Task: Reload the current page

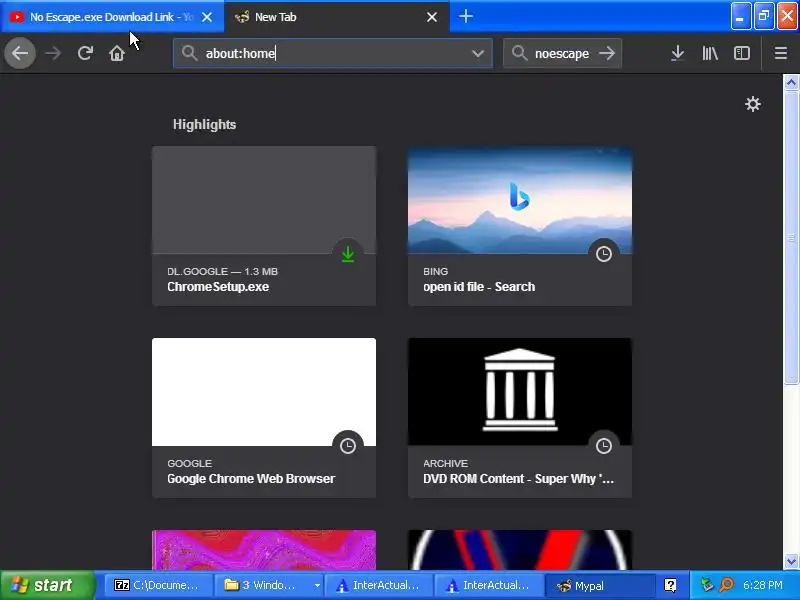Action: point(85,53)
